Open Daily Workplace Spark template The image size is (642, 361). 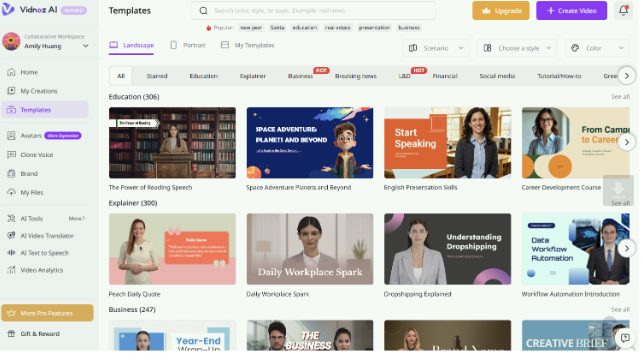coord(311,250)
